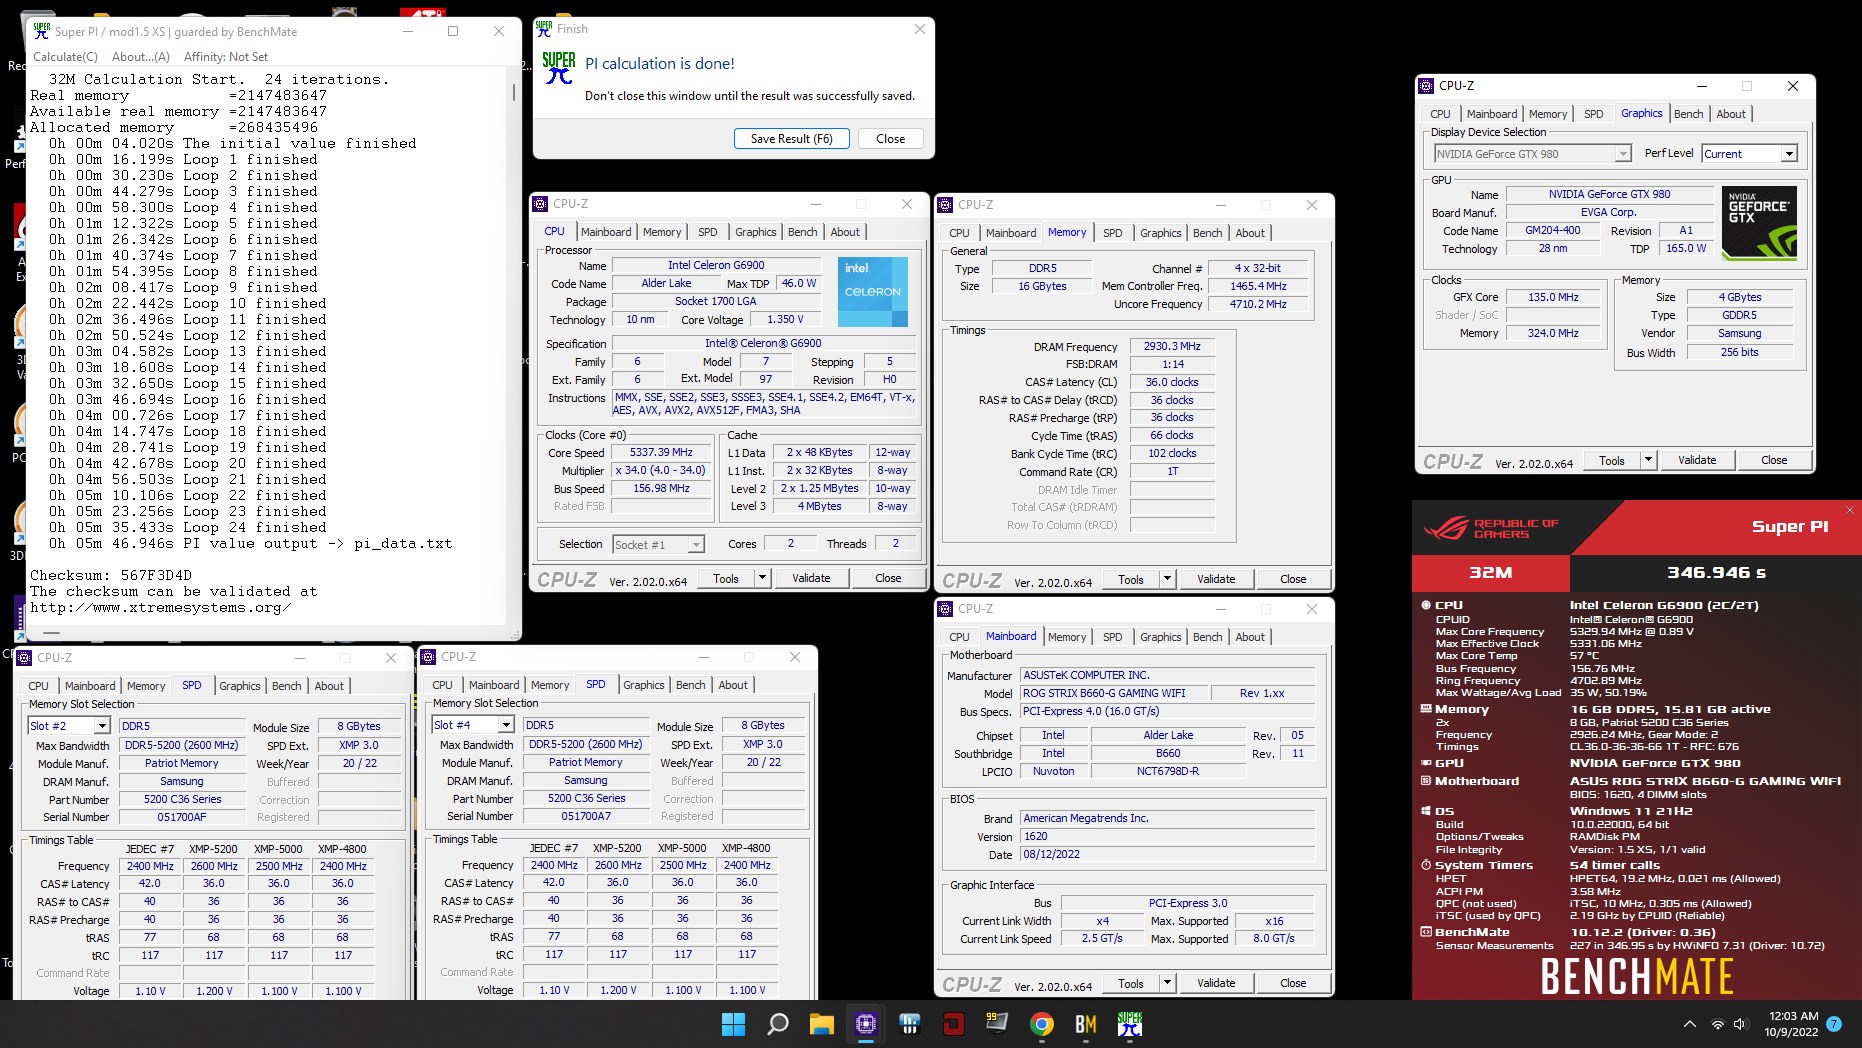Image resolution: width=1862 pixels, height=1048 pixels.
Task: Switch to About tab in Mainboard CPU-Z window
Action: 1250,637
